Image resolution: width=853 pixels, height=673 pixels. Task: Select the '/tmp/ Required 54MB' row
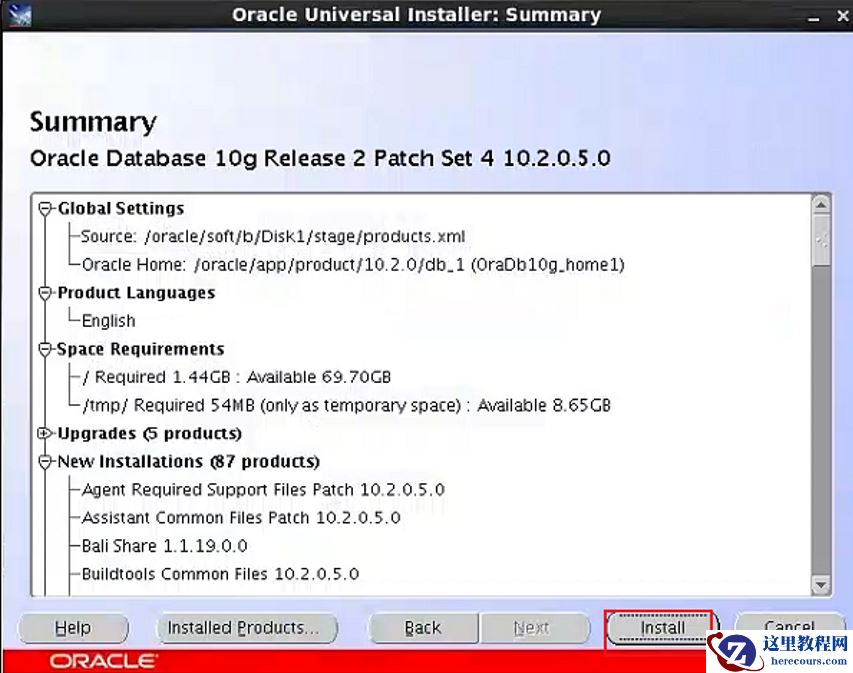click(347, 405)
